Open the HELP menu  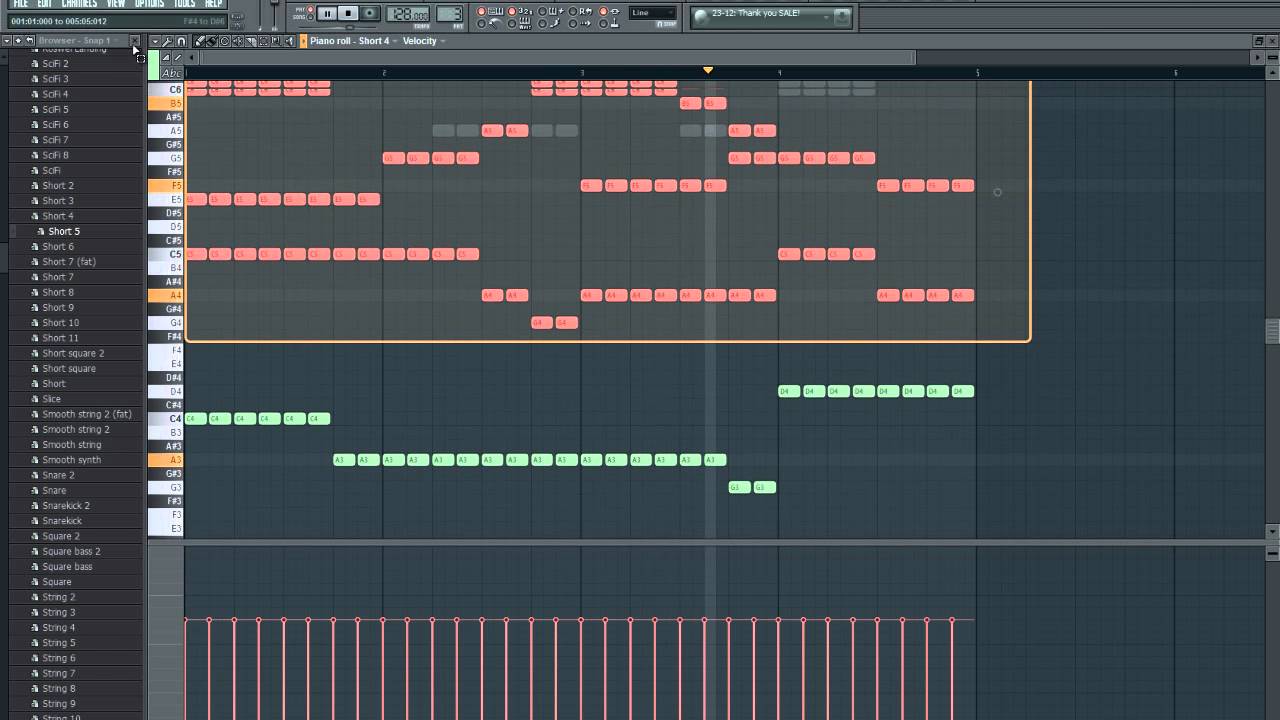pos(214,4)
